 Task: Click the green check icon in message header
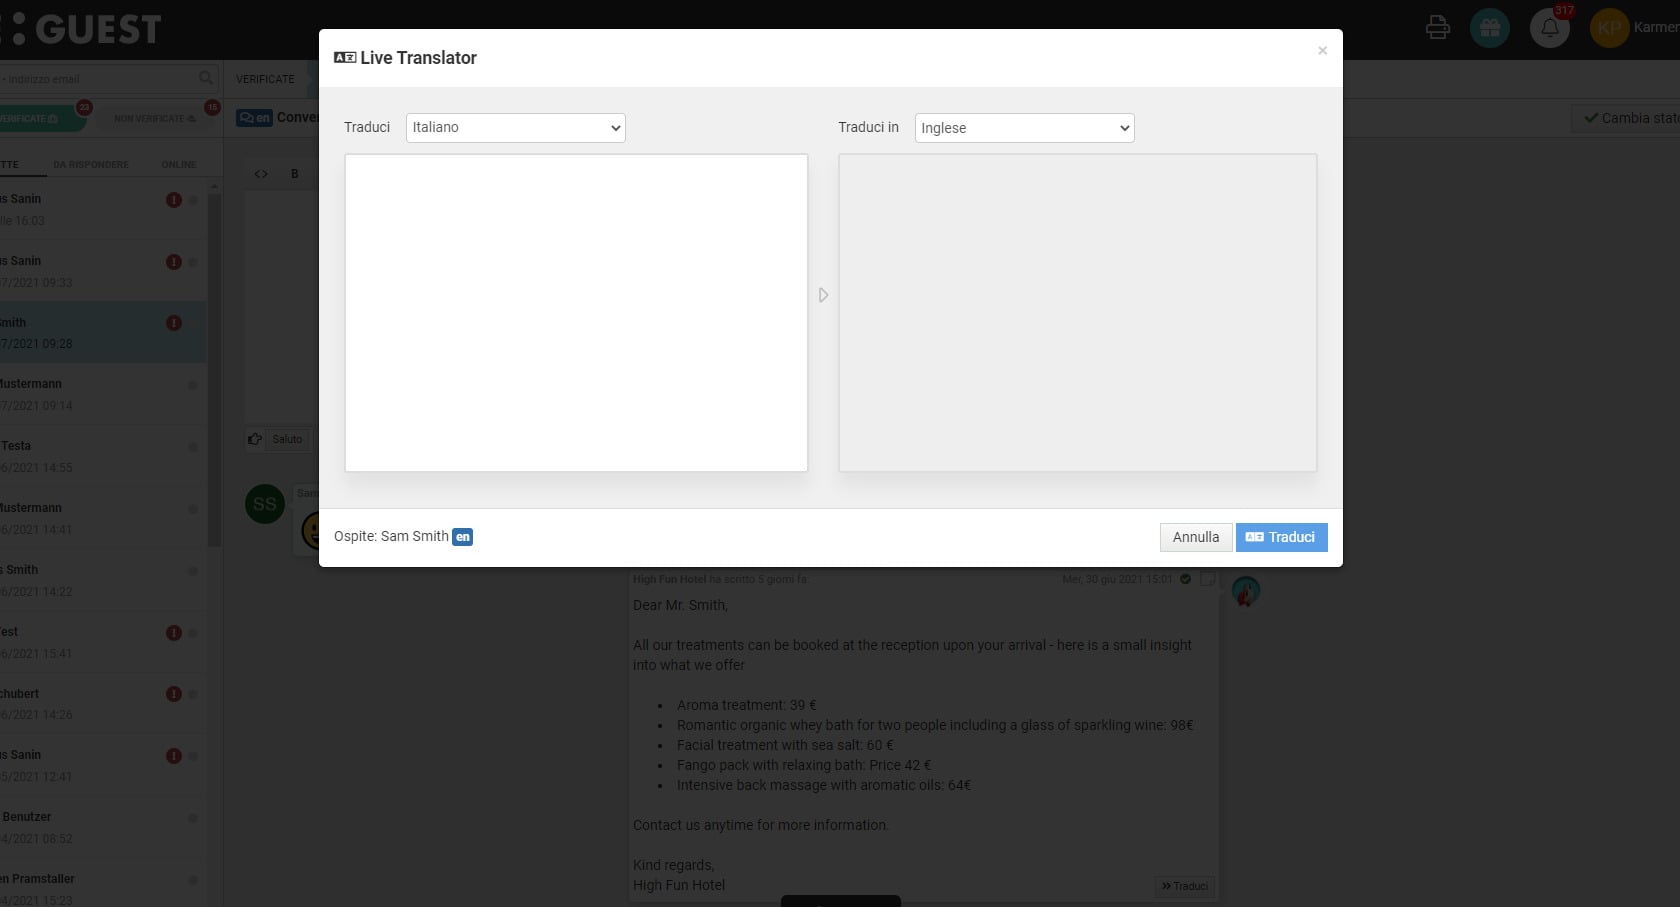pos(1185,579)
